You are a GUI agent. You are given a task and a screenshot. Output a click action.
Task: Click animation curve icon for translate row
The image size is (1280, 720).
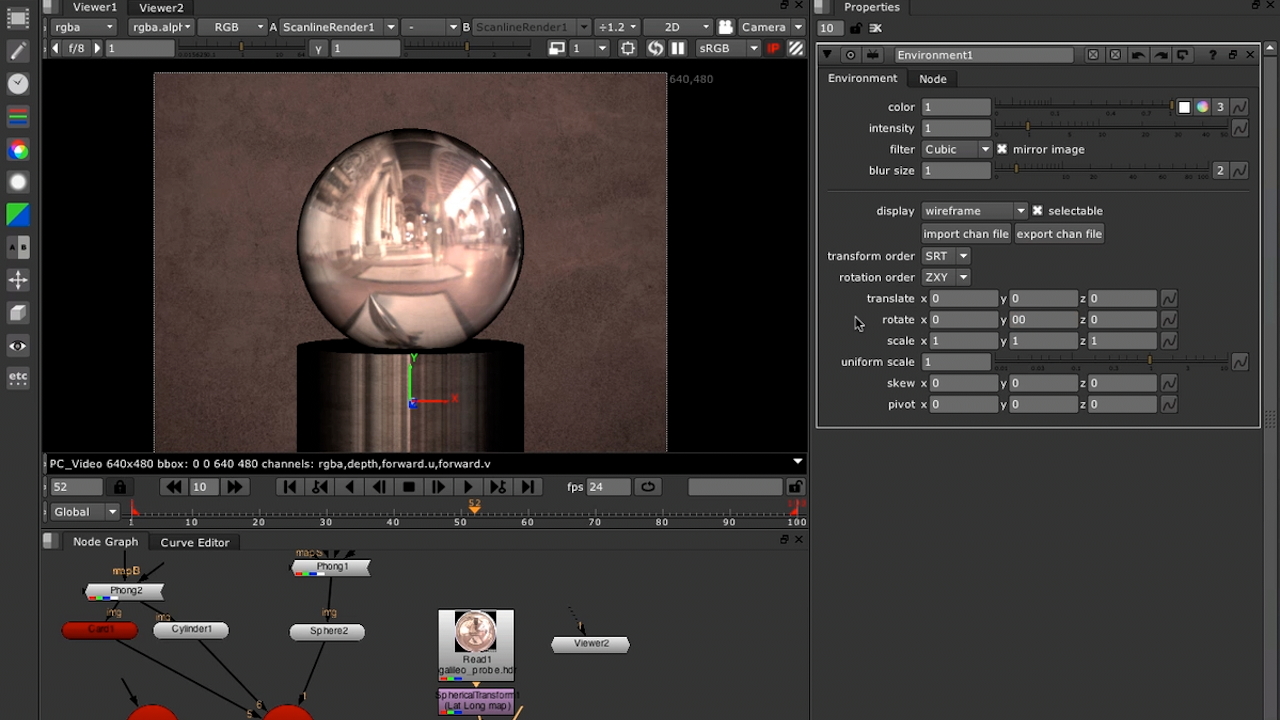(1169, 298)
